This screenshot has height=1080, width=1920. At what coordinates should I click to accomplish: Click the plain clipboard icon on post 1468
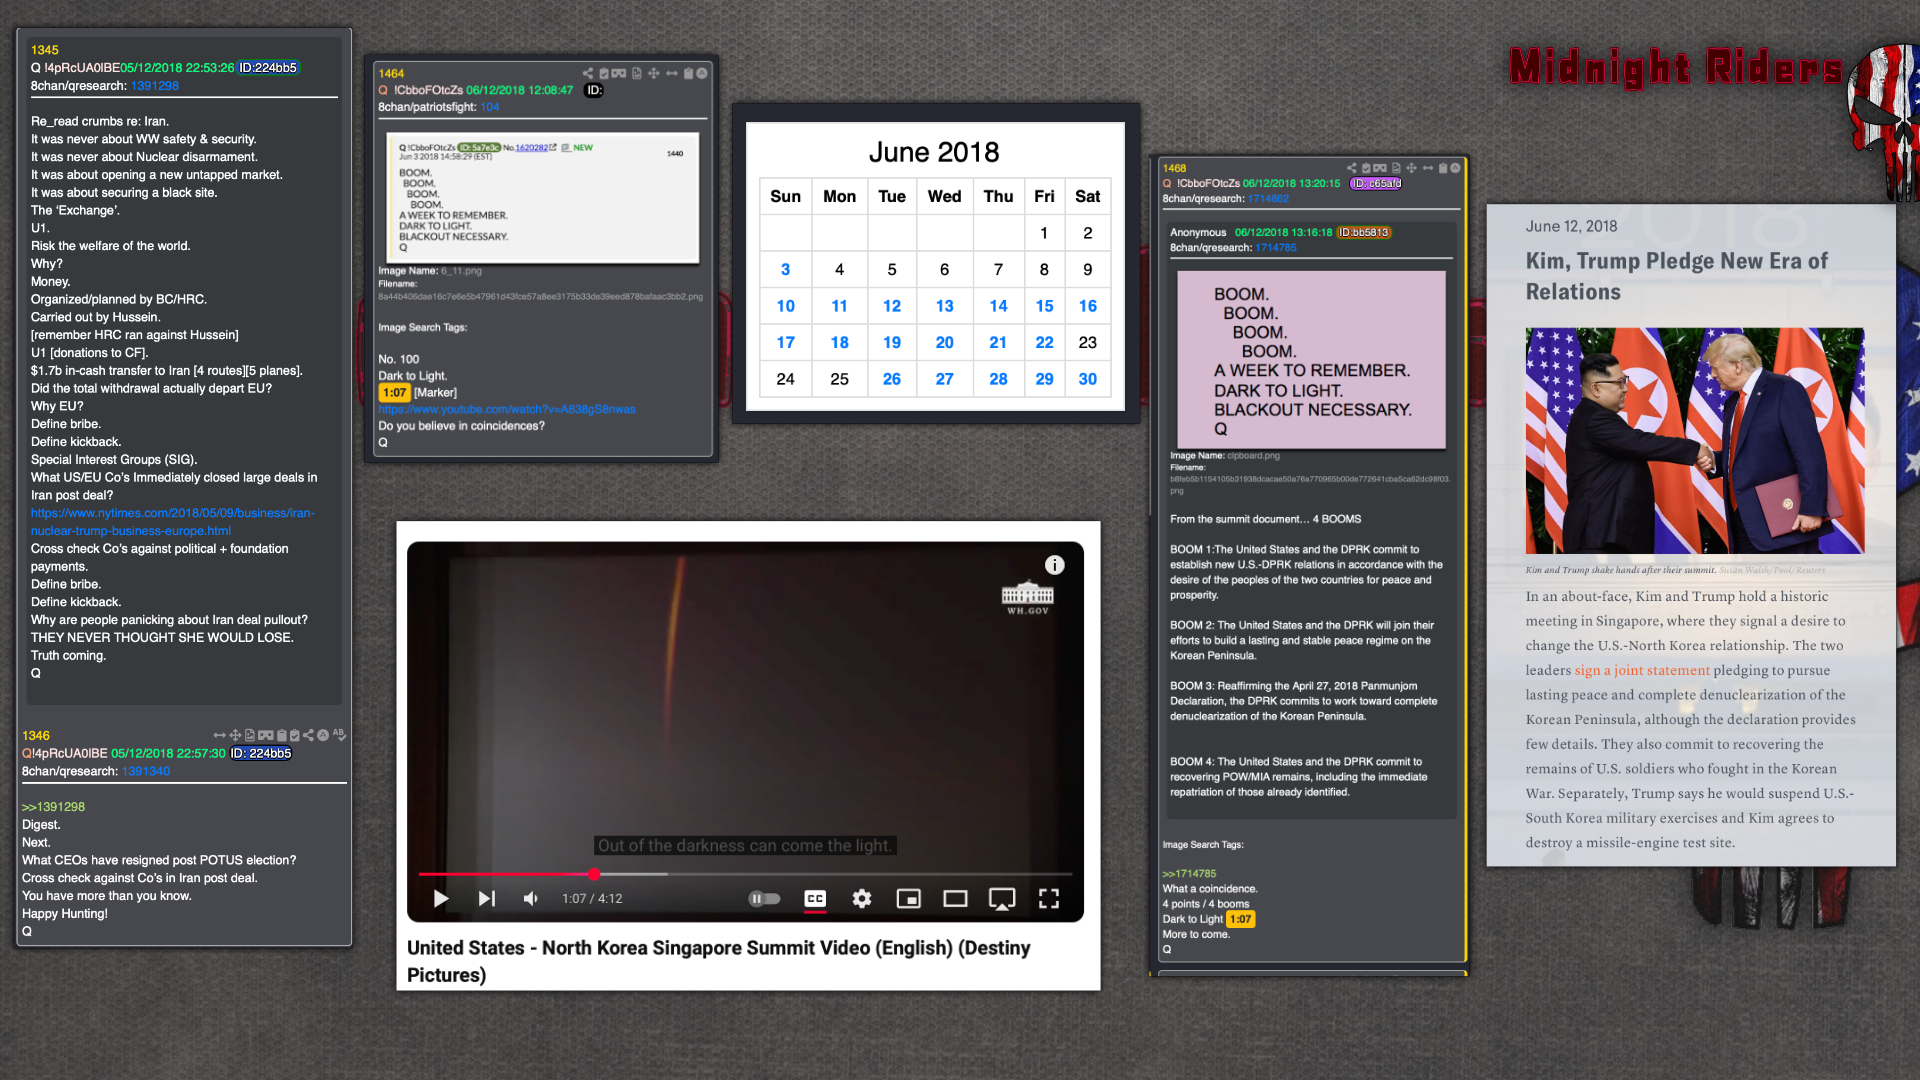(1443, 168)
